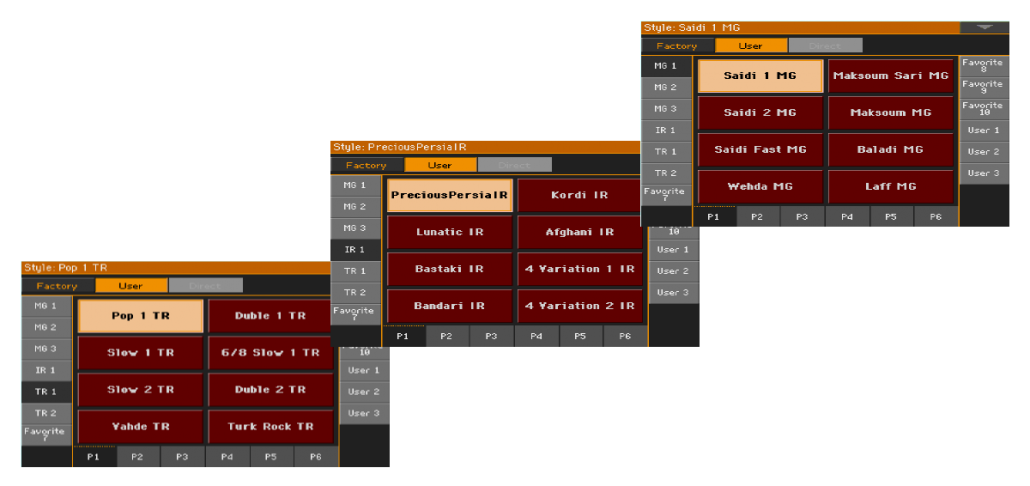The width and height of the screenshot is (1030, 486).
Task: Open the page menu arrow in Saidi window
Action: click(984, 28)
